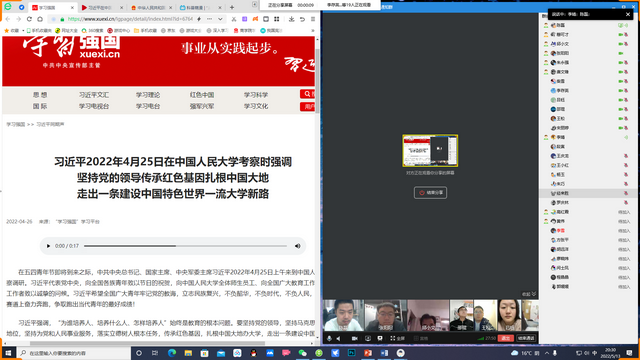
Task: Open the browser download manager icon
Action: (291, 19)
